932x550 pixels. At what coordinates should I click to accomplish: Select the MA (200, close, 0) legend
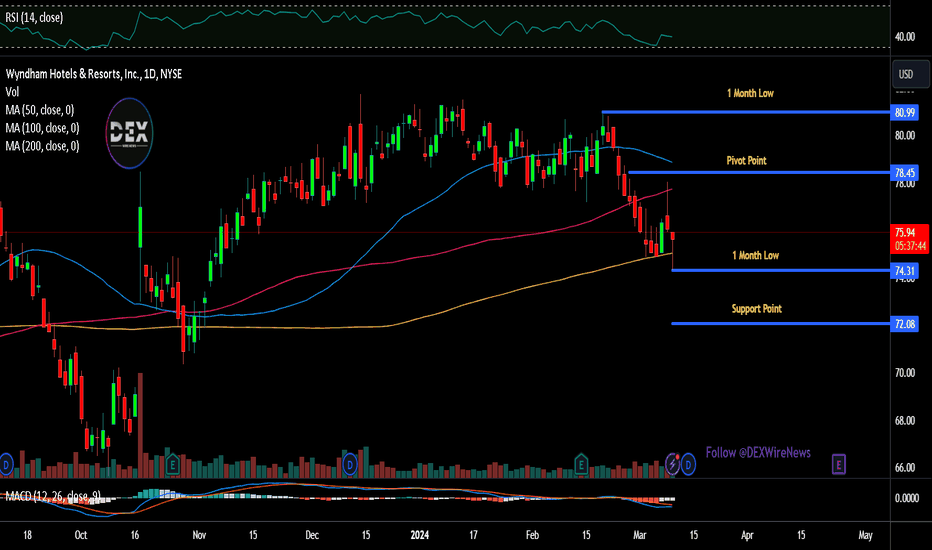coord(42,146)
